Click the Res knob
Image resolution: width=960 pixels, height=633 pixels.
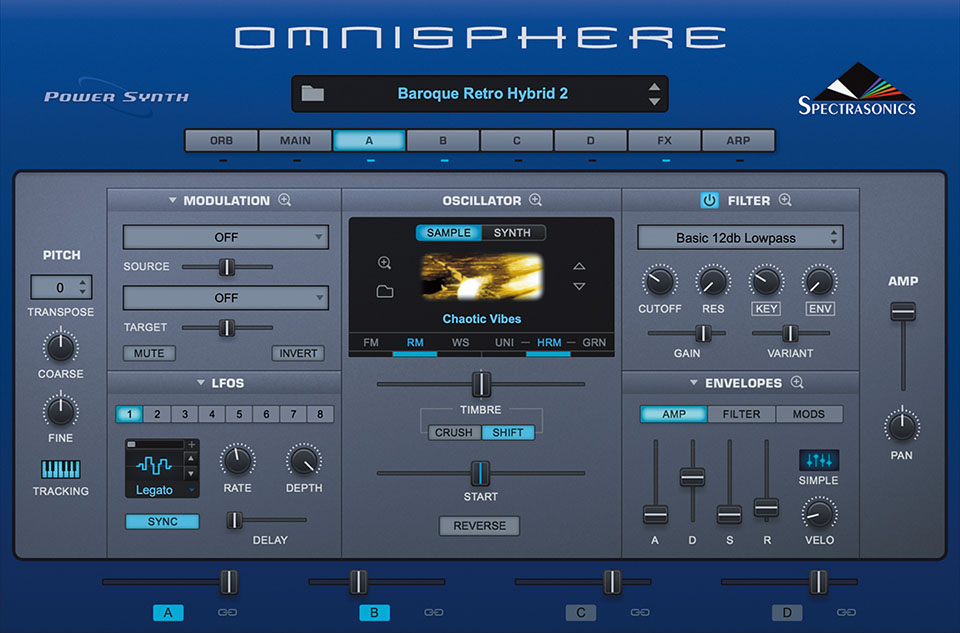pos(713,281)
